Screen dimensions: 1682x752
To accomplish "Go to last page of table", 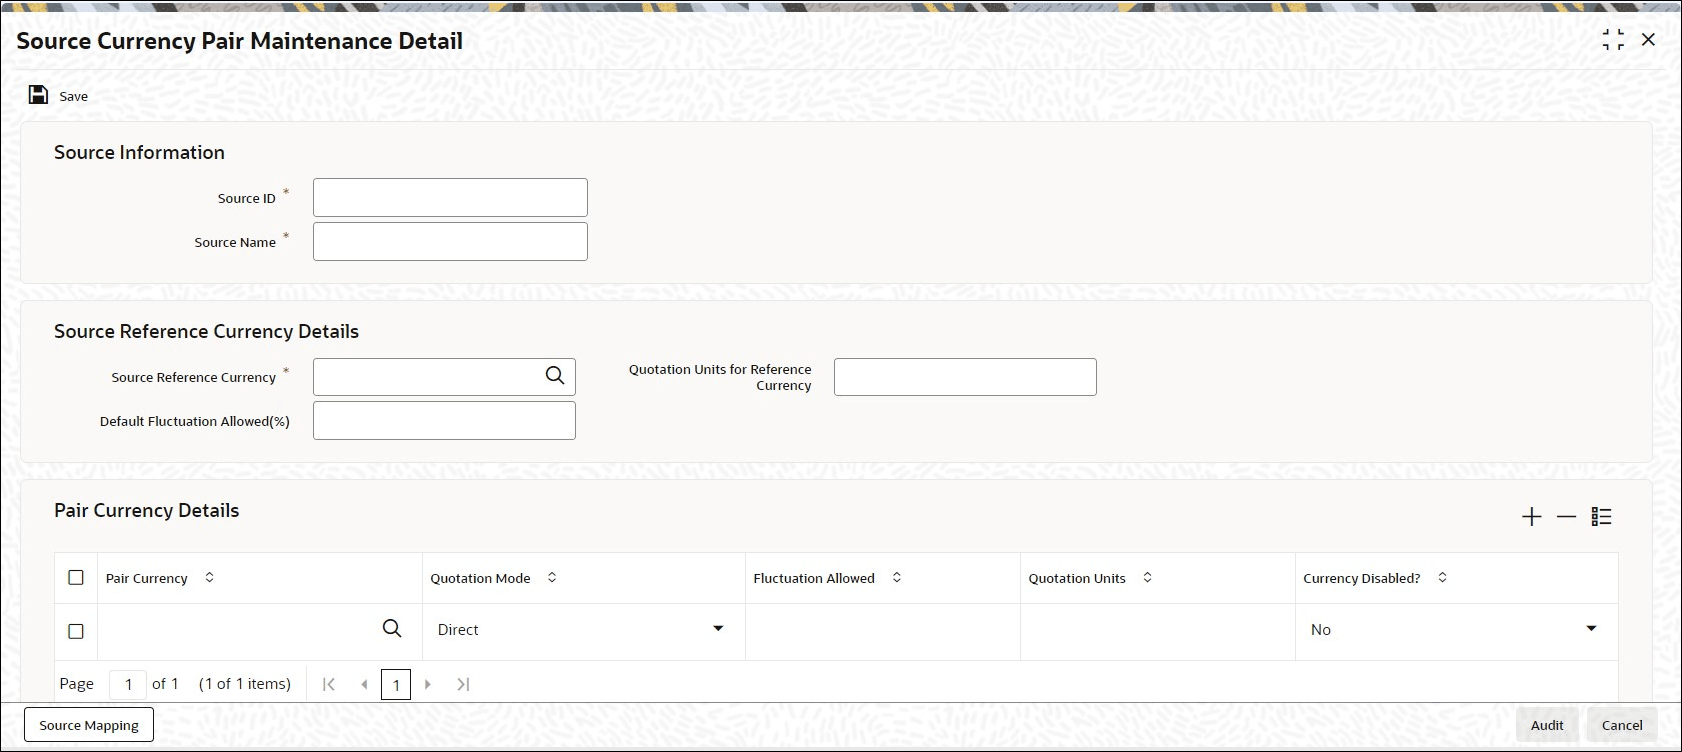I will (463, 684).
